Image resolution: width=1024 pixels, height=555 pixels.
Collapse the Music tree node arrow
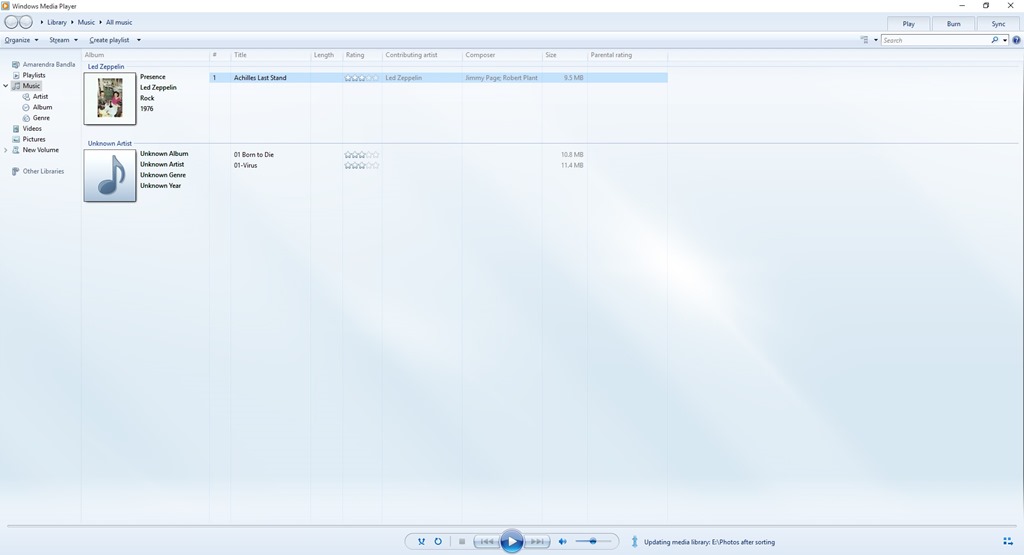click(x=6, y=86)
